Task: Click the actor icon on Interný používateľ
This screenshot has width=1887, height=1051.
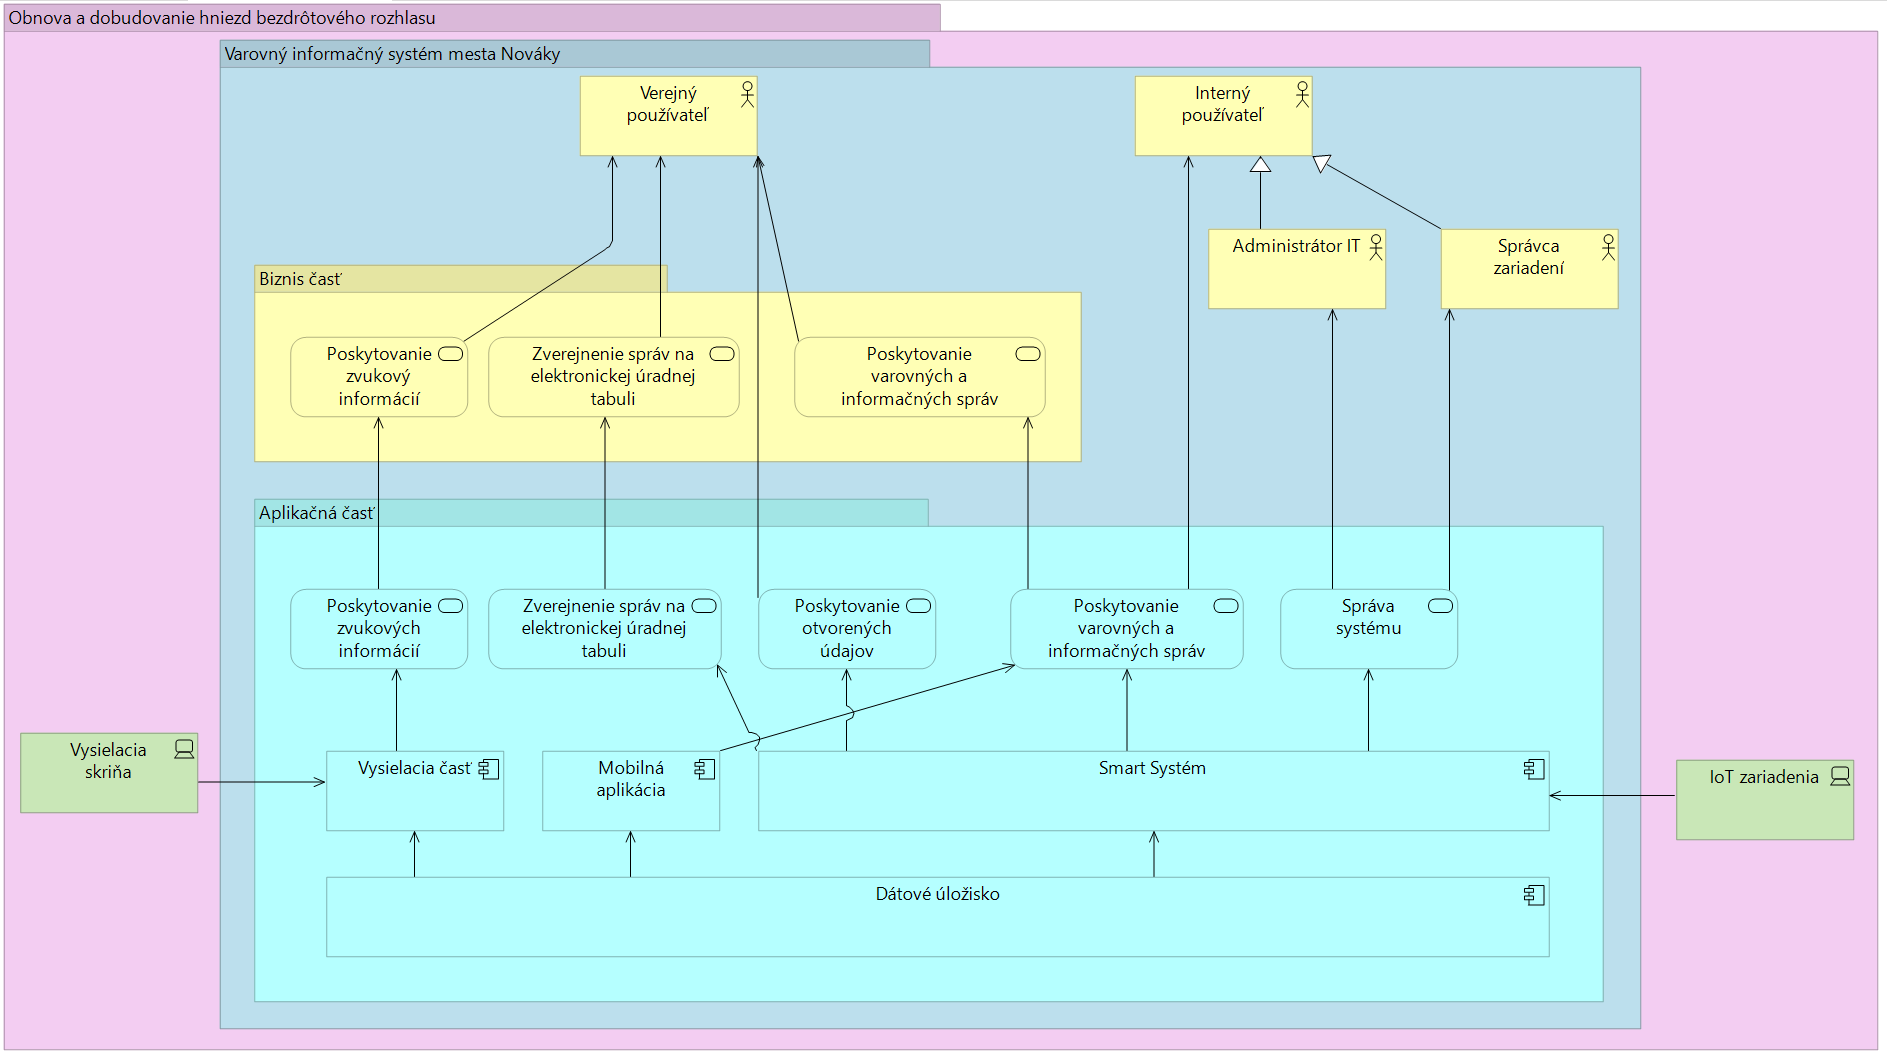Action: pyautogui.click(x=1302, y=94)
